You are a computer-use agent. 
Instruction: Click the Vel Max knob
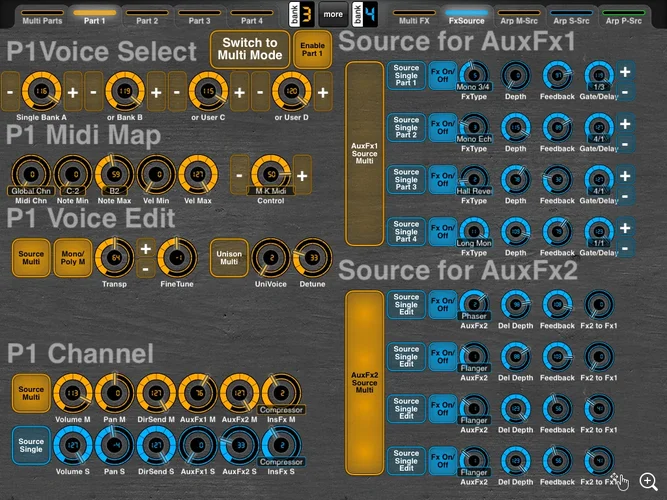point(198,174)
